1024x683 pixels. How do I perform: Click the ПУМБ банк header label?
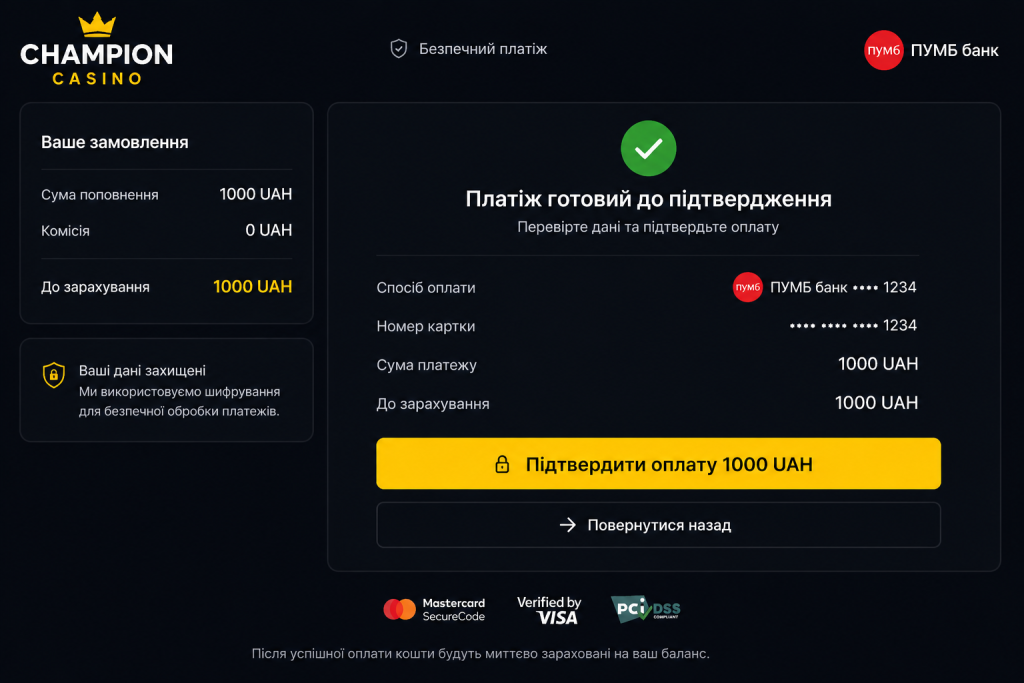pos(954,50)
